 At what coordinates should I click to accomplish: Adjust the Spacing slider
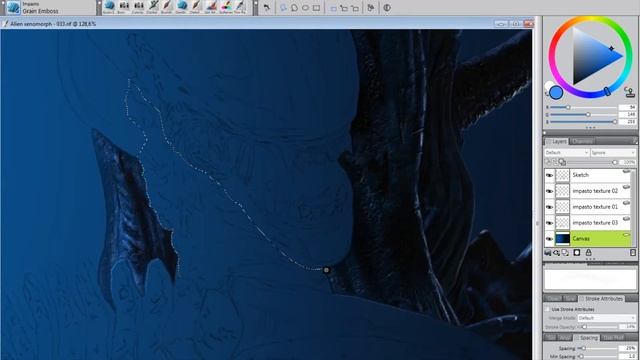(598, 349)
